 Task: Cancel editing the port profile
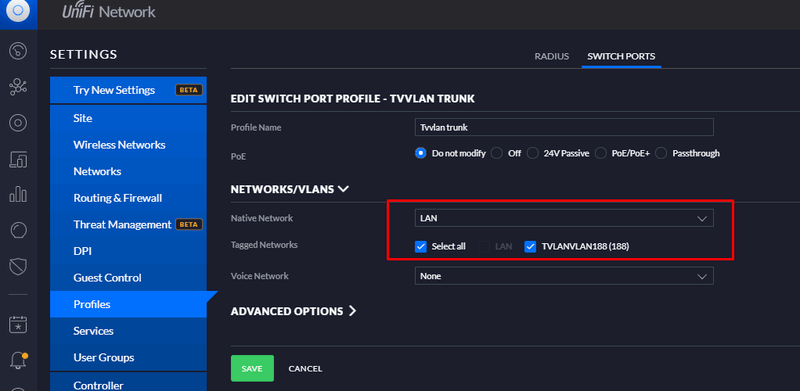tap(305, 369)
